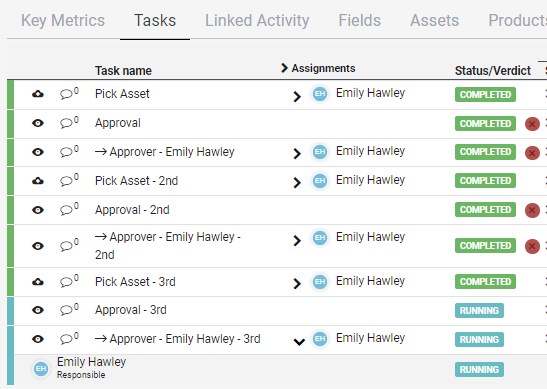Viewport: 547px width, 389px height.
Task: Click upload cloud icon for Pick Asset - 3rd
Action: 38,282
